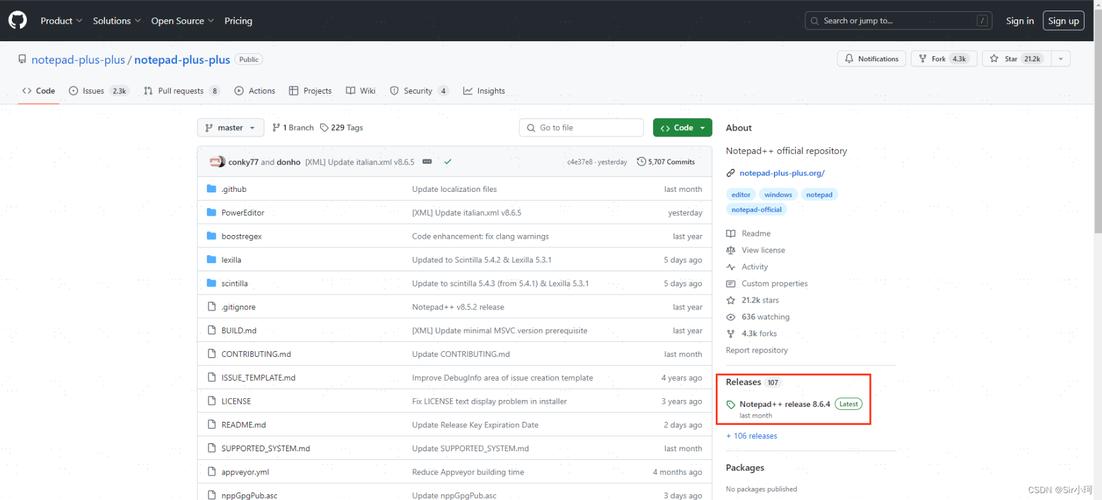Click the Sign up button
This screenshot has width=1102, height=500.
click(1063, 21)
